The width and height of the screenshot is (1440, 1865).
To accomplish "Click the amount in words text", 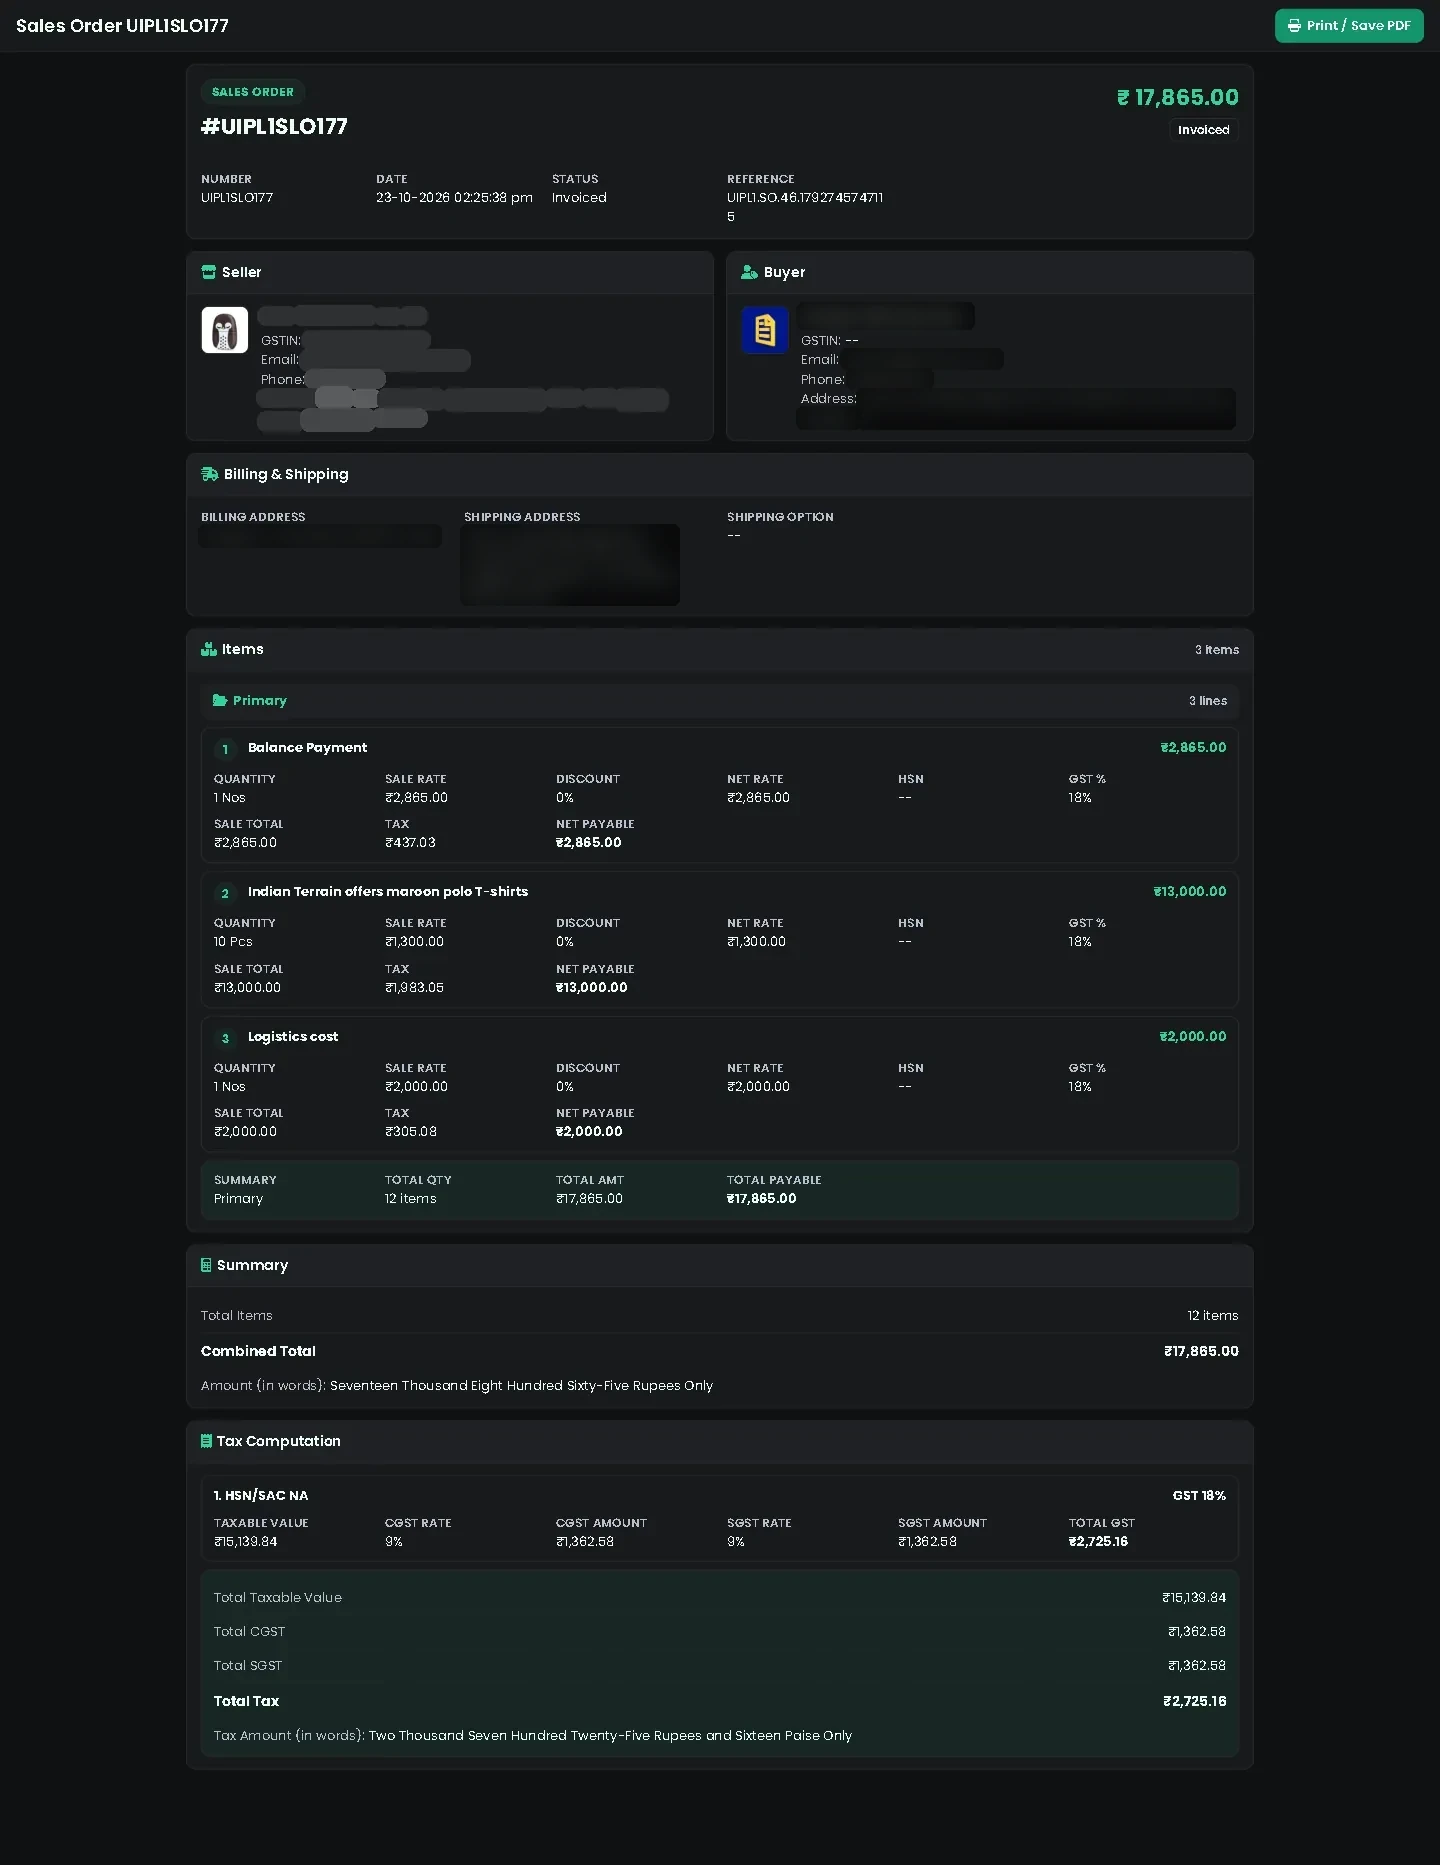I will tap(521, 1386).
